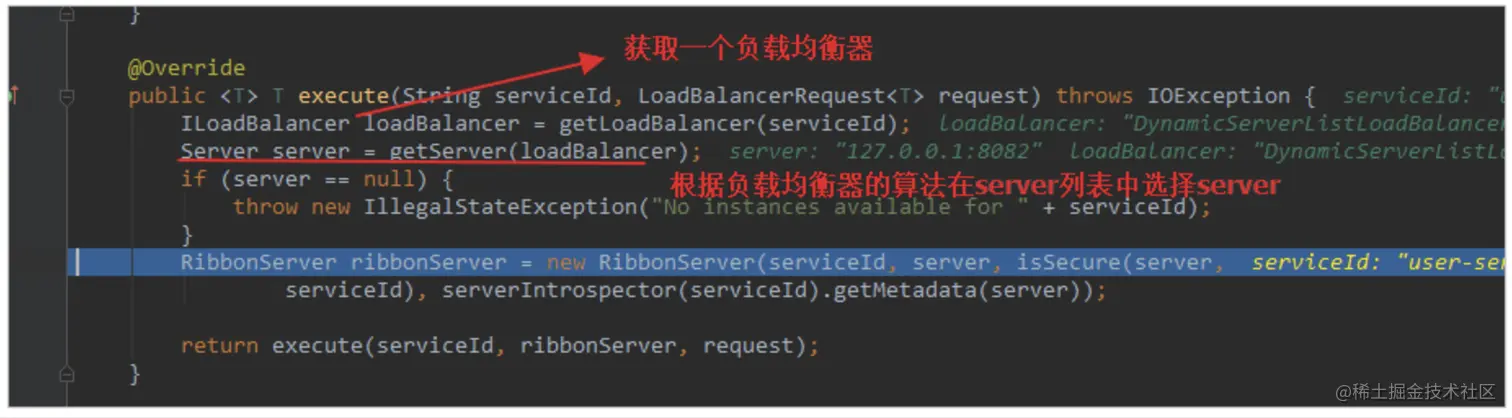Click the fold marker at the top closing brace
This screenshot has height=418, width=1512.
67,15
